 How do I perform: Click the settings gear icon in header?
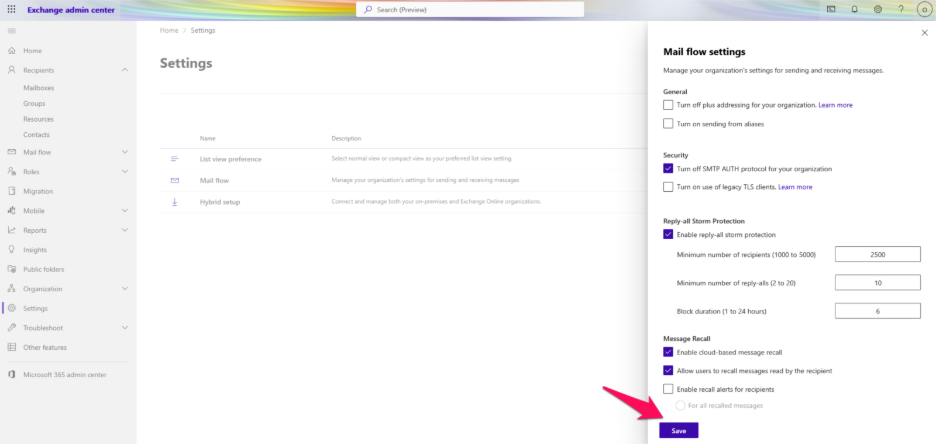pos(877,9)
